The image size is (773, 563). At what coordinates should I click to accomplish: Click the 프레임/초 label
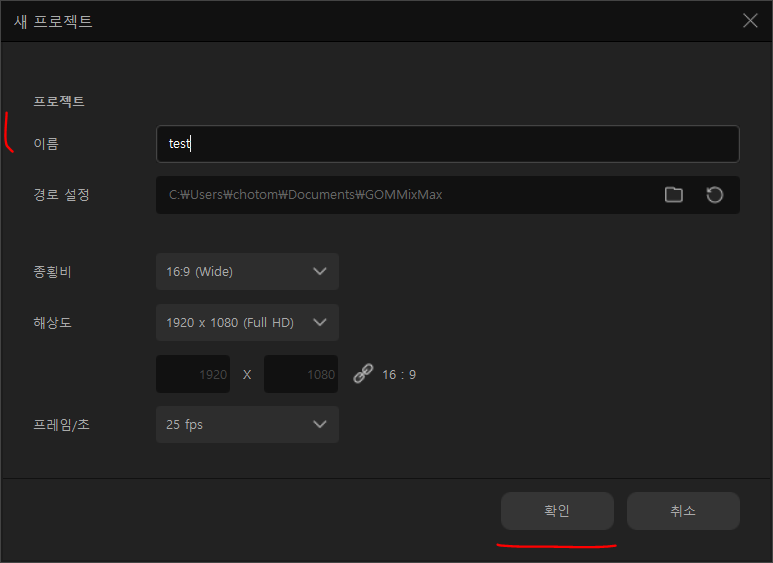click(61, 424)
